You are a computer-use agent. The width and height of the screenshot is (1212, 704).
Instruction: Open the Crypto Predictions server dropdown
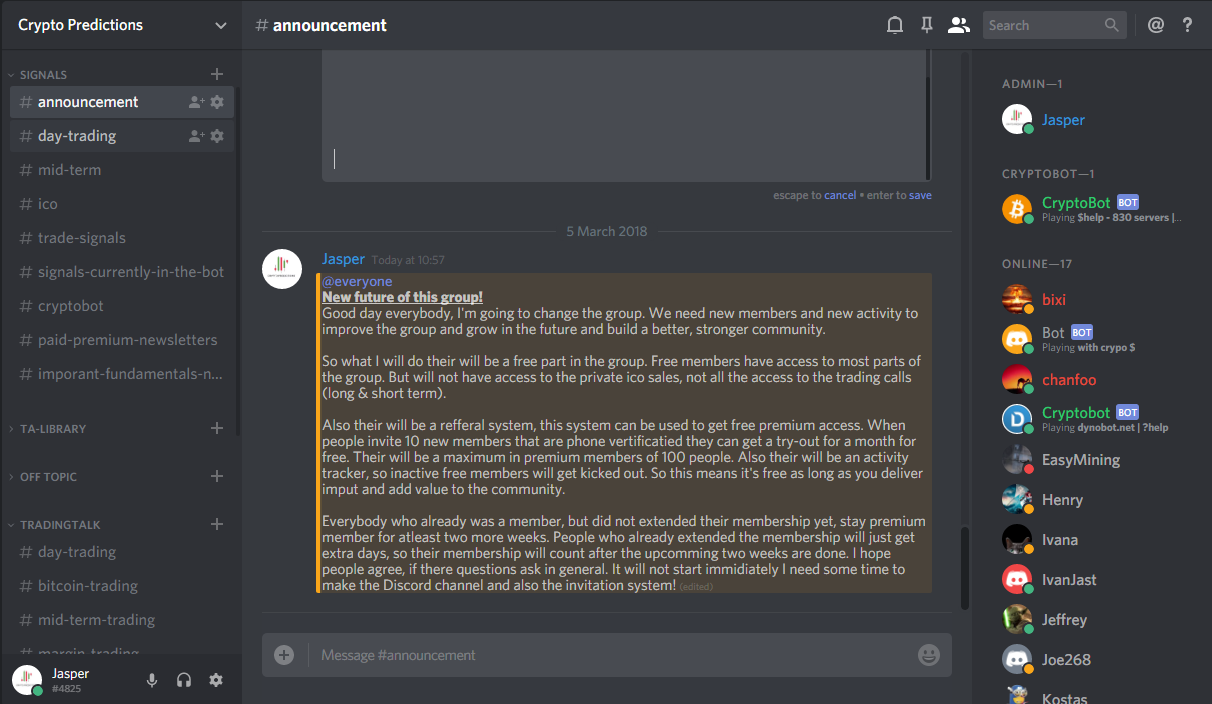[121, 25]
